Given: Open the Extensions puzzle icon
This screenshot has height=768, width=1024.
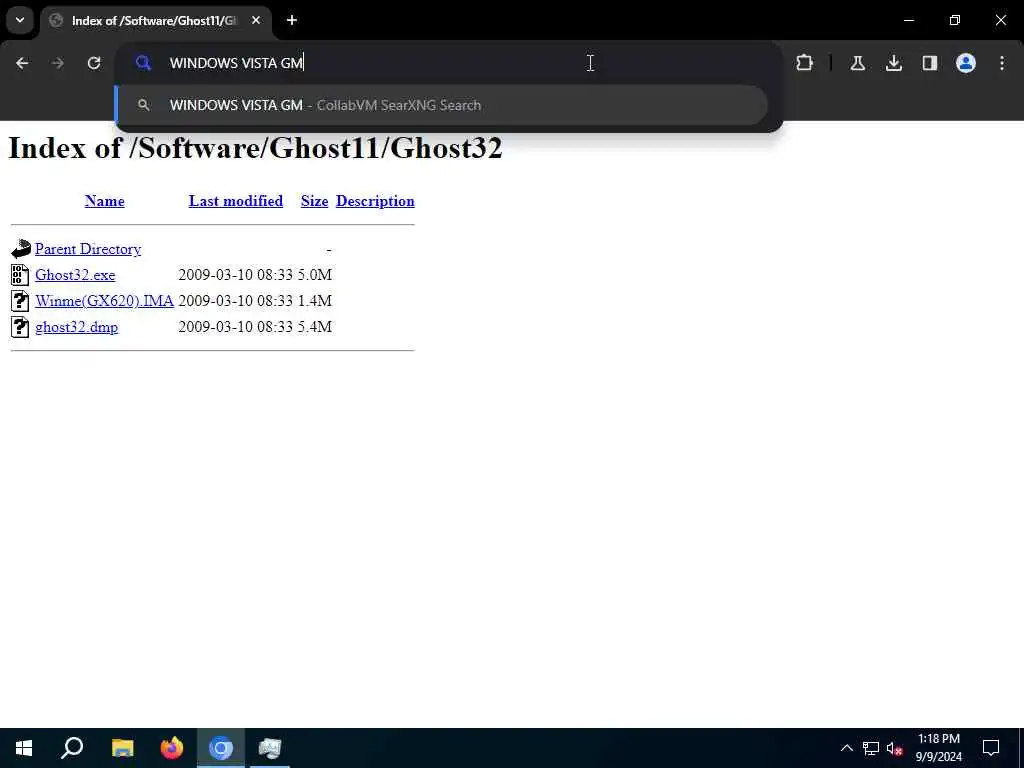Looking at the screenshot, I should 805,63.
